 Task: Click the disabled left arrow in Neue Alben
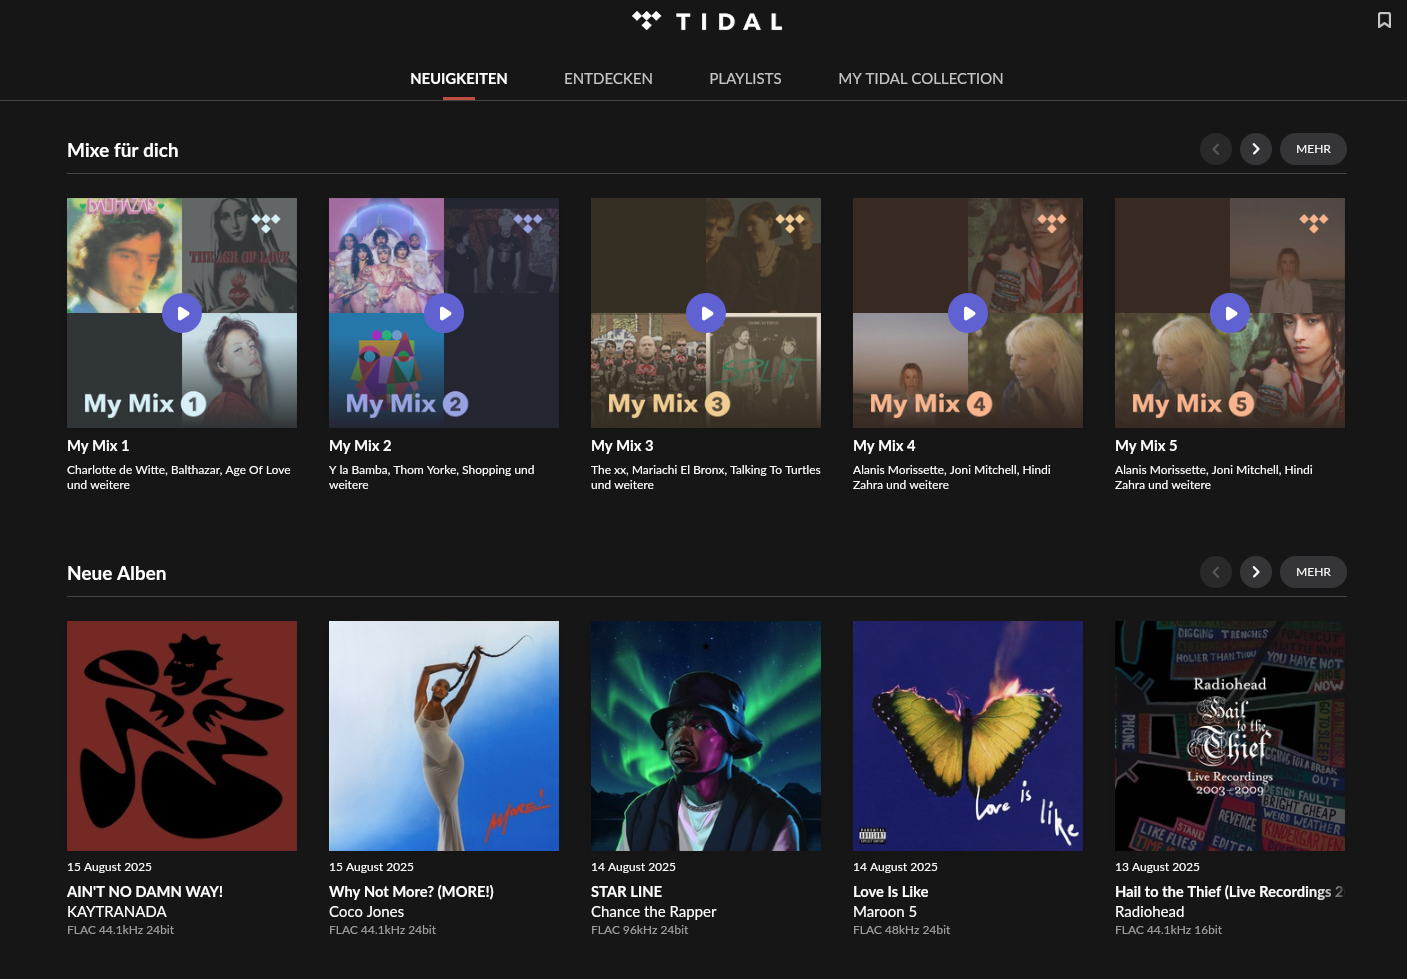pyautogui.click(x=1216, y=572)
